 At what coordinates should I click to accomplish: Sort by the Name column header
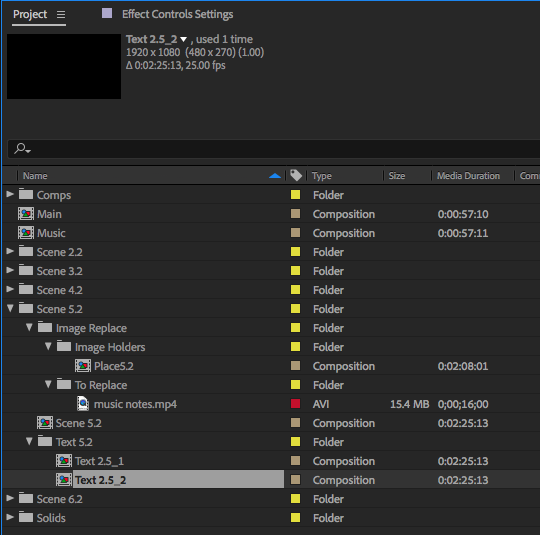click(x=35, y=176)
